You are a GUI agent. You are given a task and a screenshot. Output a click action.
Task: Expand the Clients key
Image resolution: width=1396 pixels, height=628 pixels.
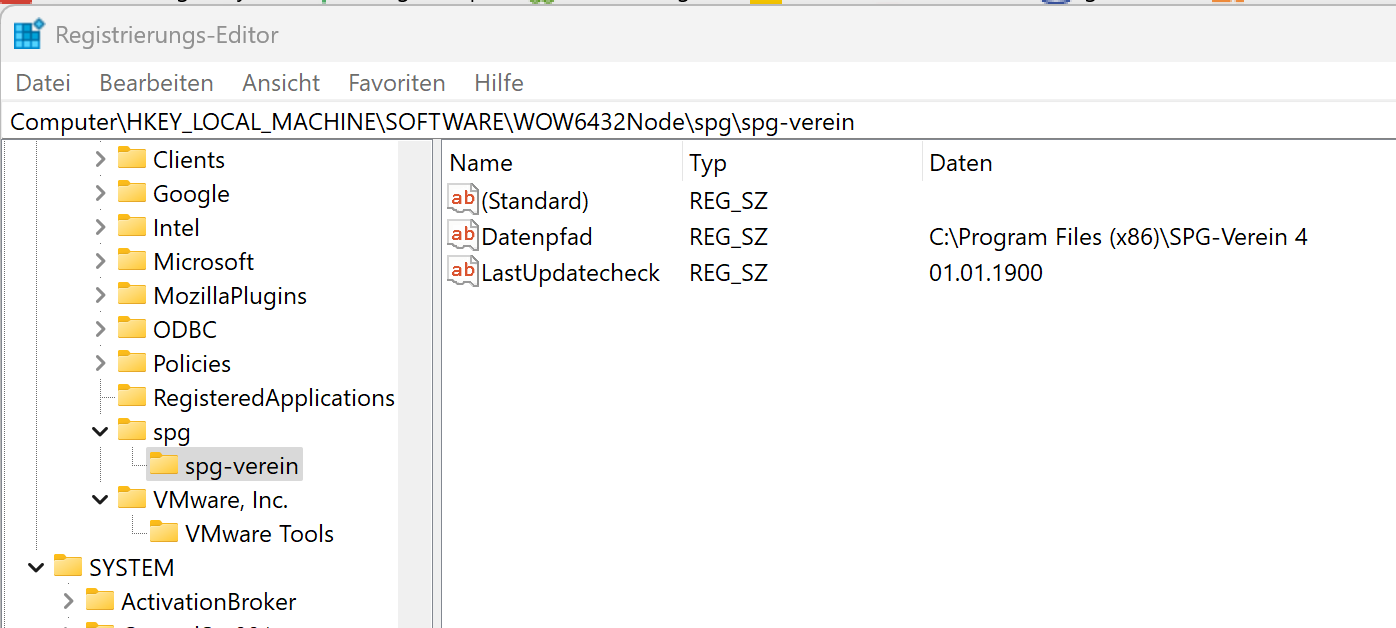[x=100, y=160]
